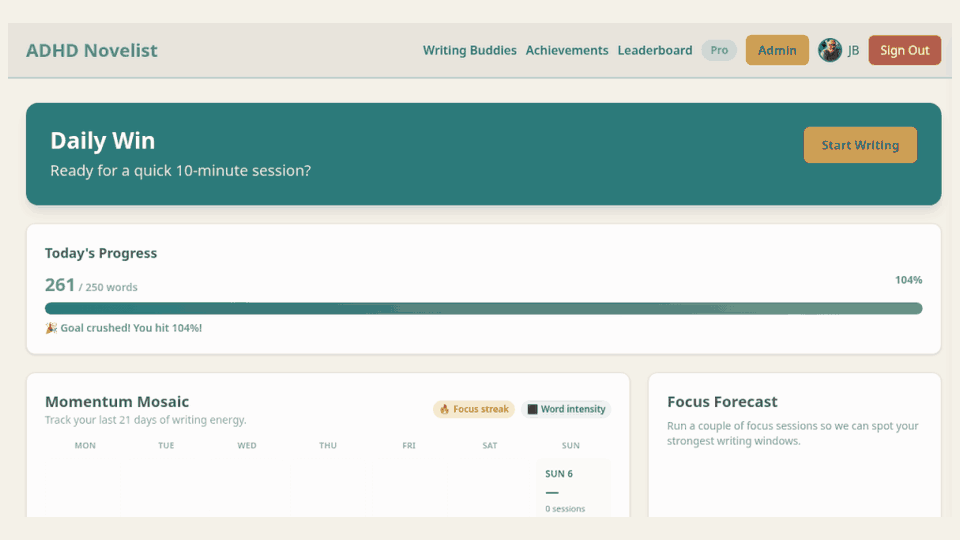Click the flame icon in Focus streak
960x540 pixels.
coord(444,409)
